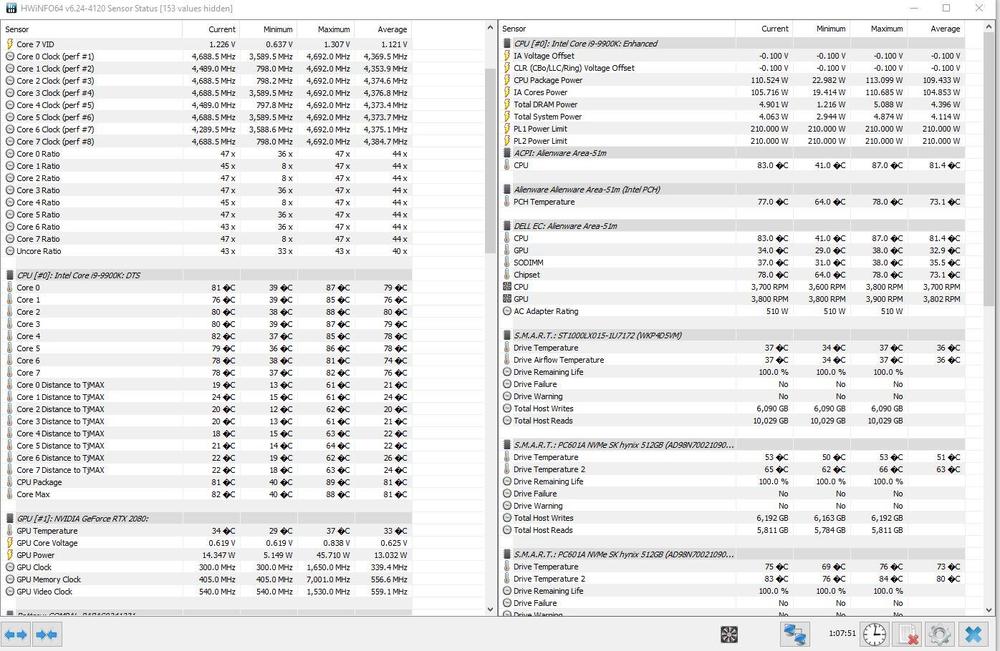Reset min/max values with the clock icon
The height and width of the screenshot is (651, 1000).
coord(874,634)
